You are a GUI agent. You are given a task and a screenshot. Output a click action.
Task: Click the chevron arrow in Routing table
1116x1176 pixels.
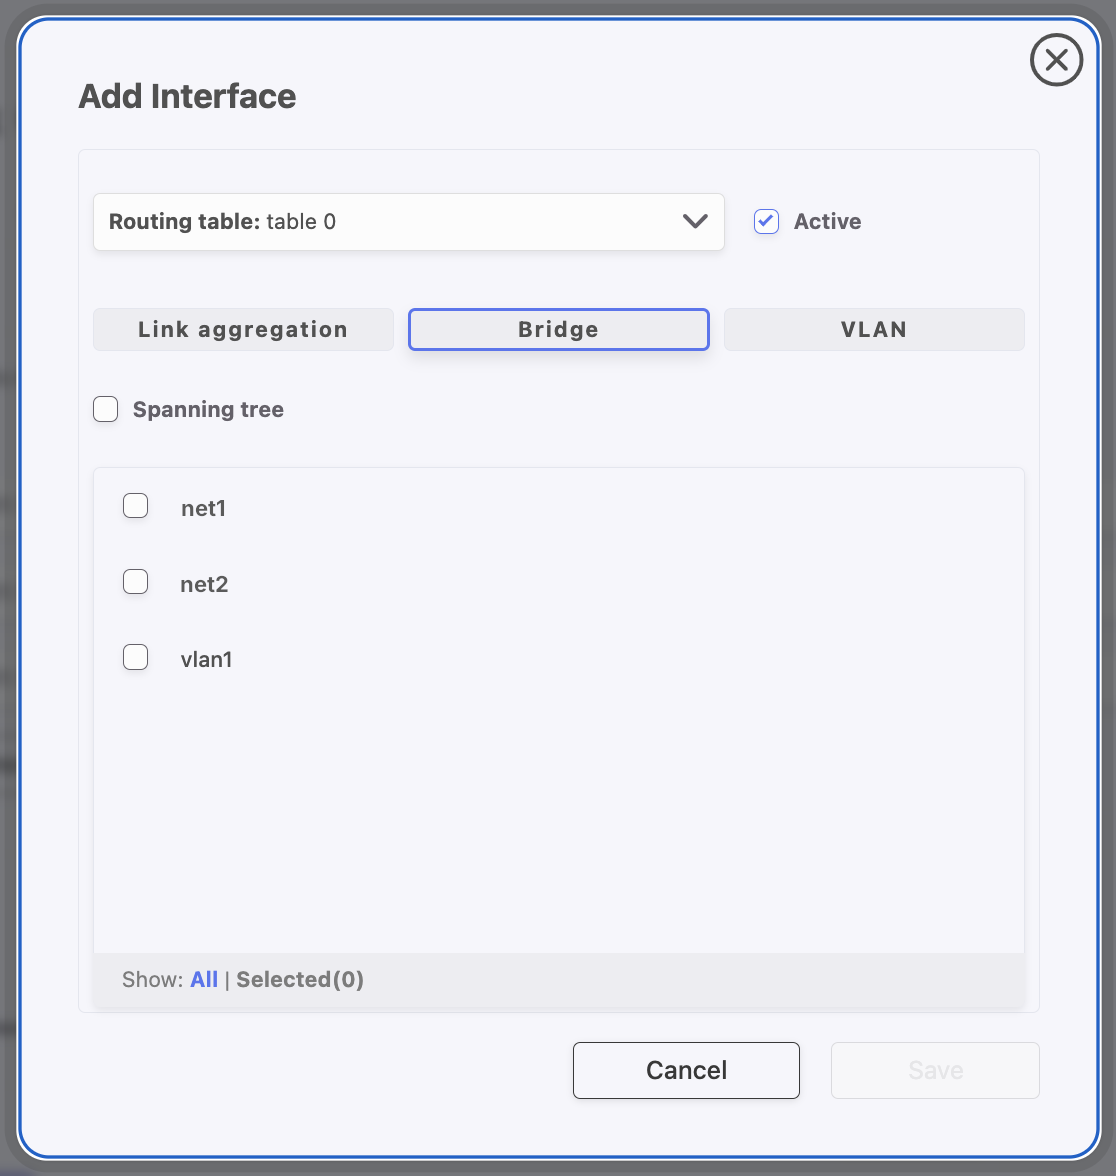click(695, 222)
